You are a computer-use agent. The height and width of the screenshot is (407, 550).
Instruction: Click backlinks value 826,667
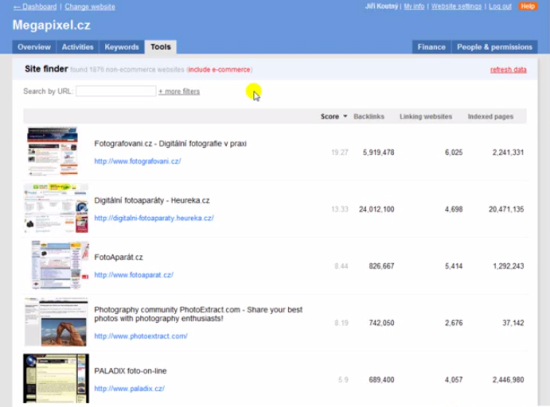382,266
